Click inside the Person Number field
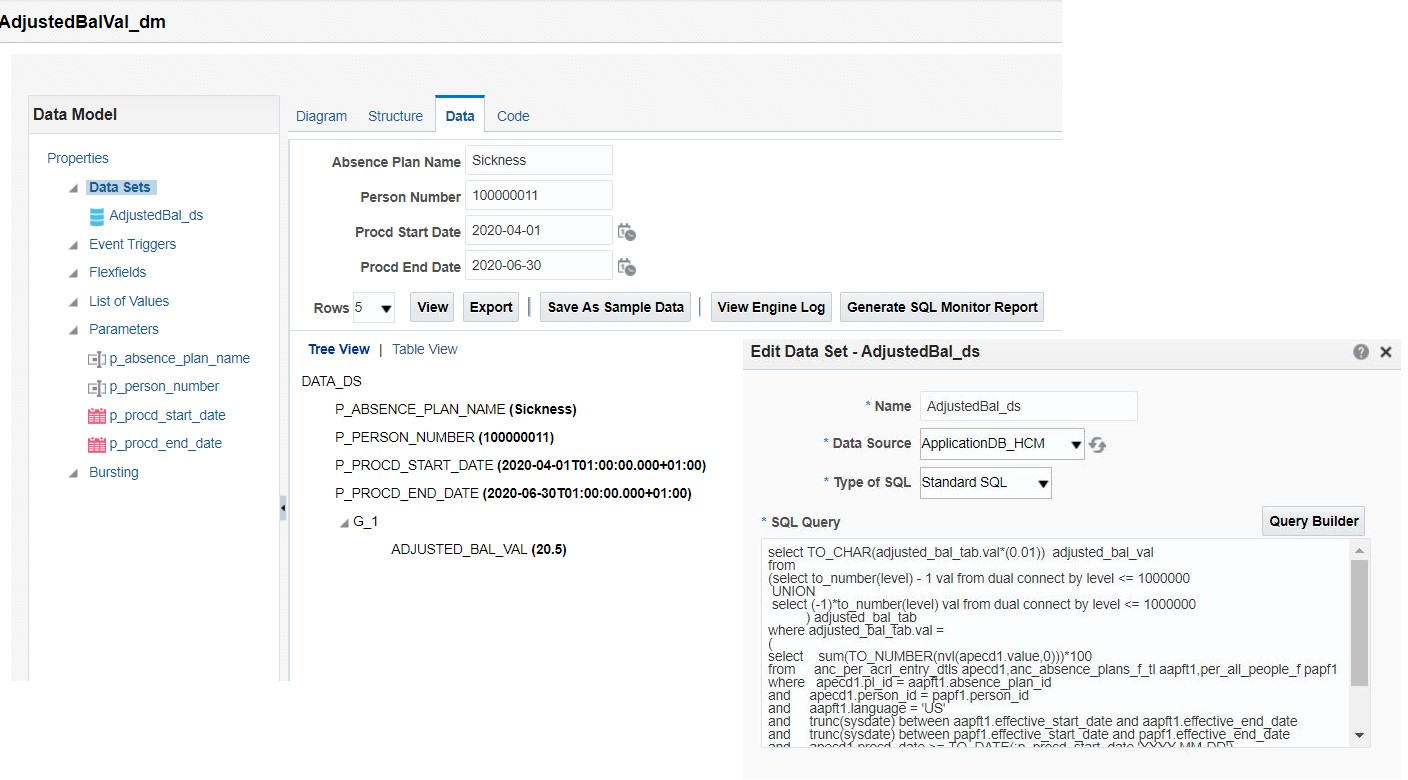Viewport: 1408px width, 780px height. click(x=538, y=196)
